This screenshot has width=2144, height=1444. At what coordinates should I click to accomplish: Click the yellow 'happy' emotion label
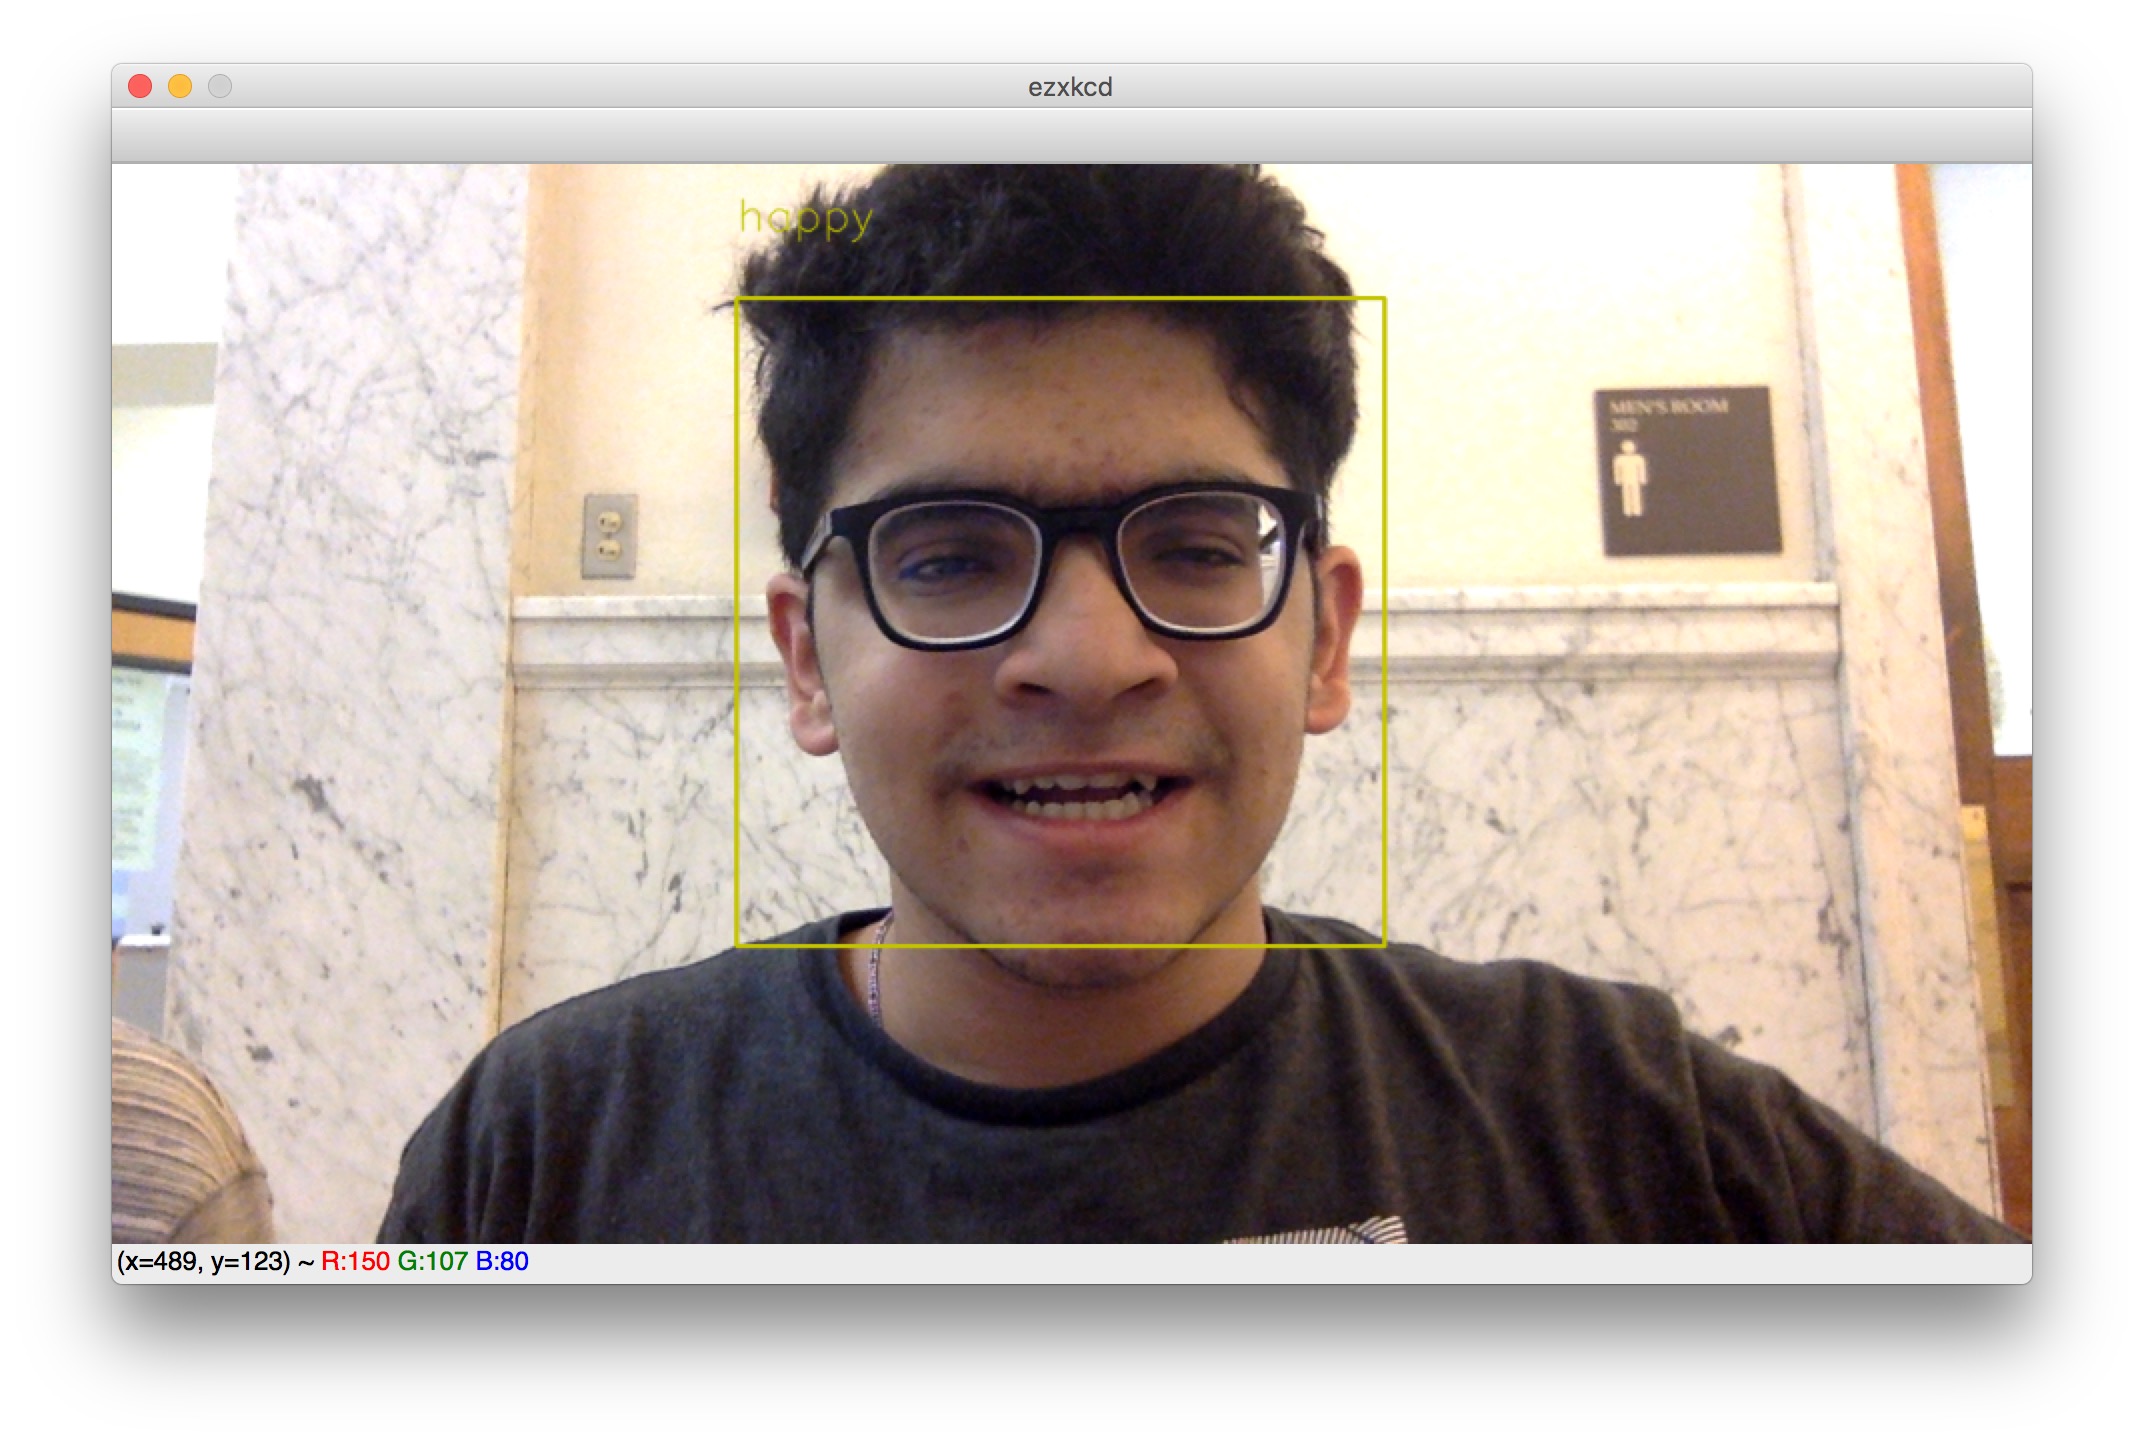point(806,219)
